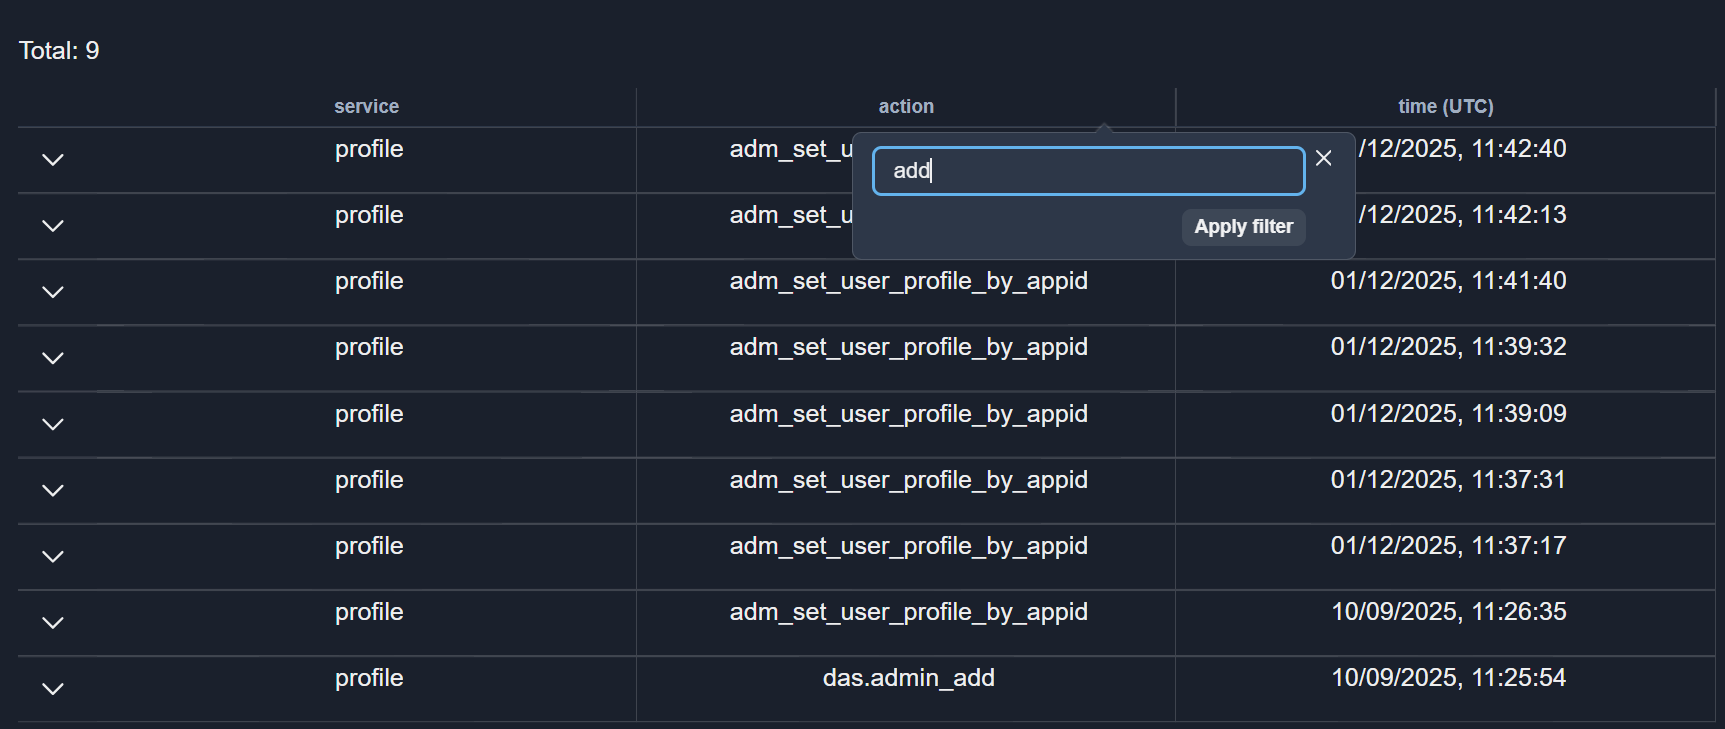This screenshot has width=1725, height=729.
Task: Click action cell in the 11:37:31 row
Action: [908, 481]
